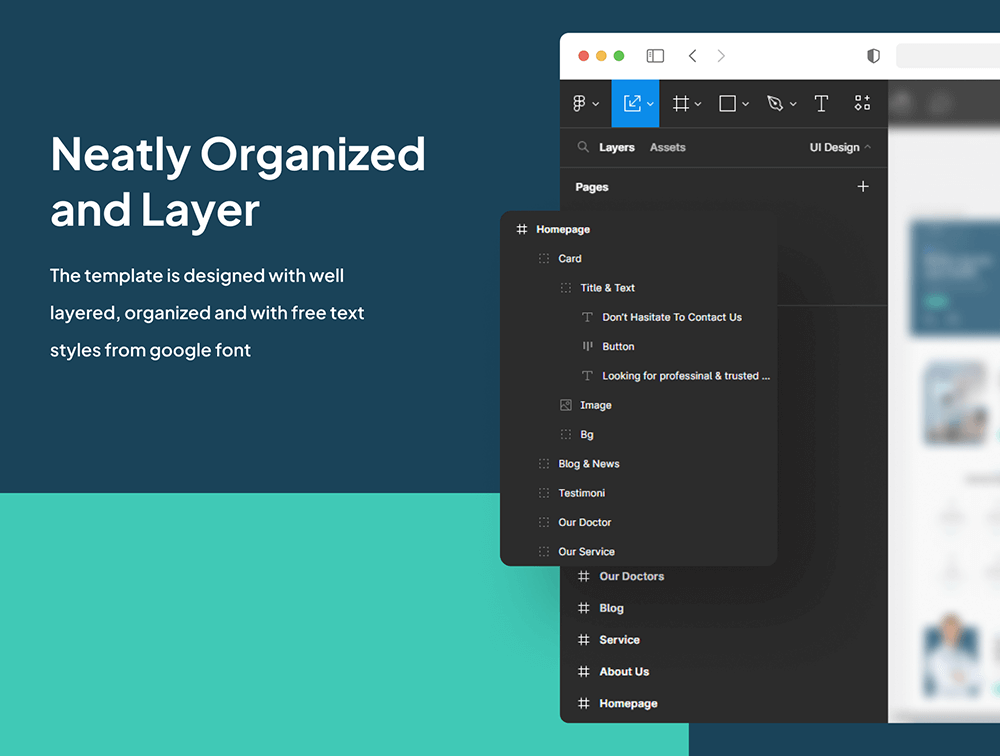Select the Pen tool

[775, 103]
